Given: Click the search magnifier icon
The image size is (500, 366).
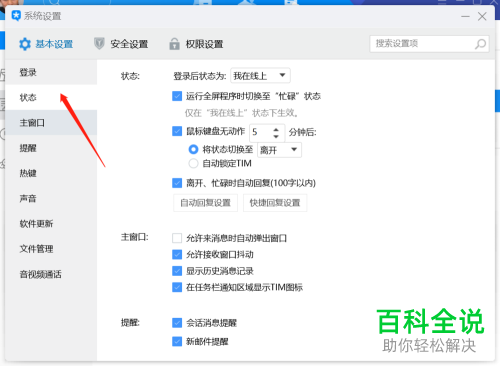Looking at the screenshot, I should (480, 44).
